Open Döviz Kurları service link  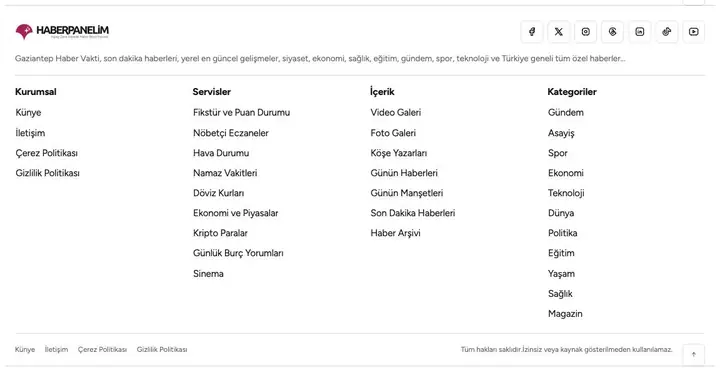coord(219,193)
